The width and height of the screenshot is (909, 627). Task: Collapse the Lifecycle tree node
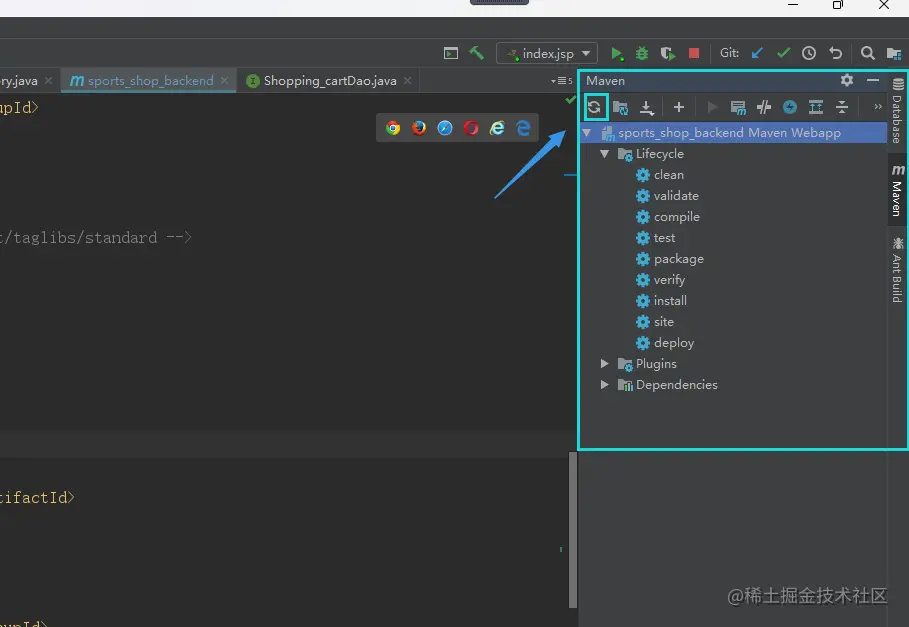605,154
